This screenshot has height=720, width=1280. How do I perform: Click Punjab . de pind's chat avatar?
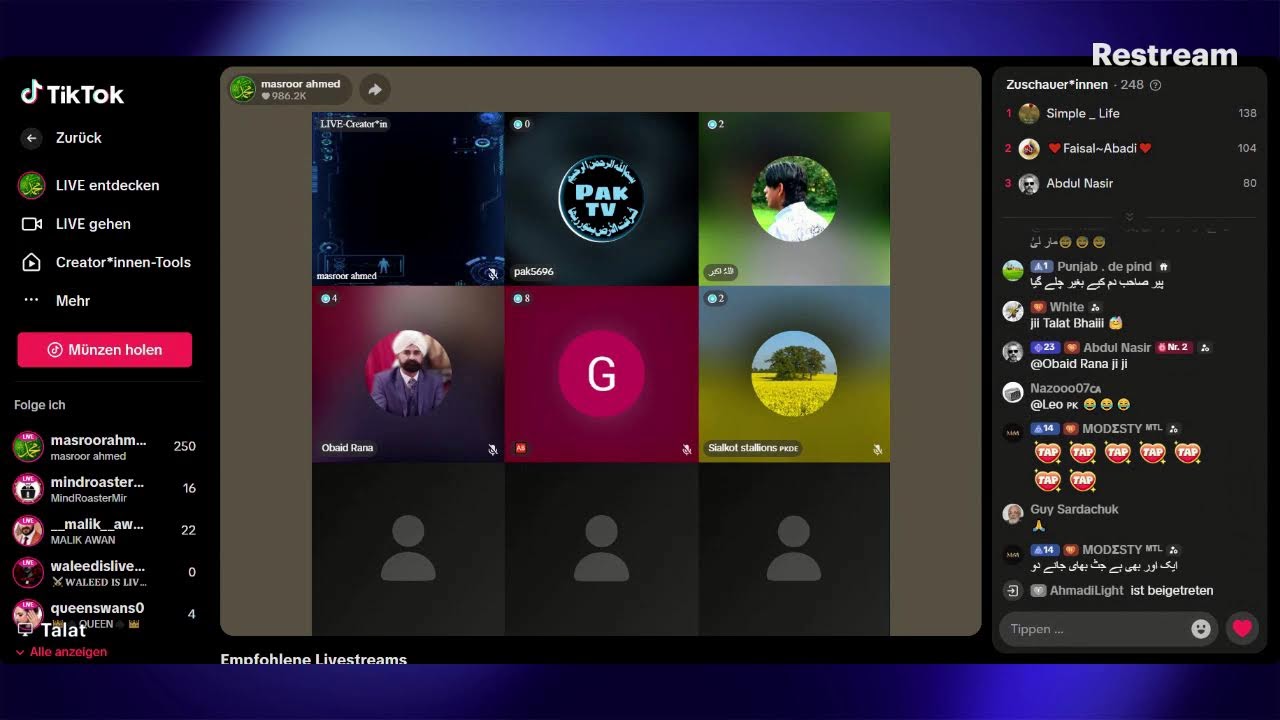pos(1013,270)
